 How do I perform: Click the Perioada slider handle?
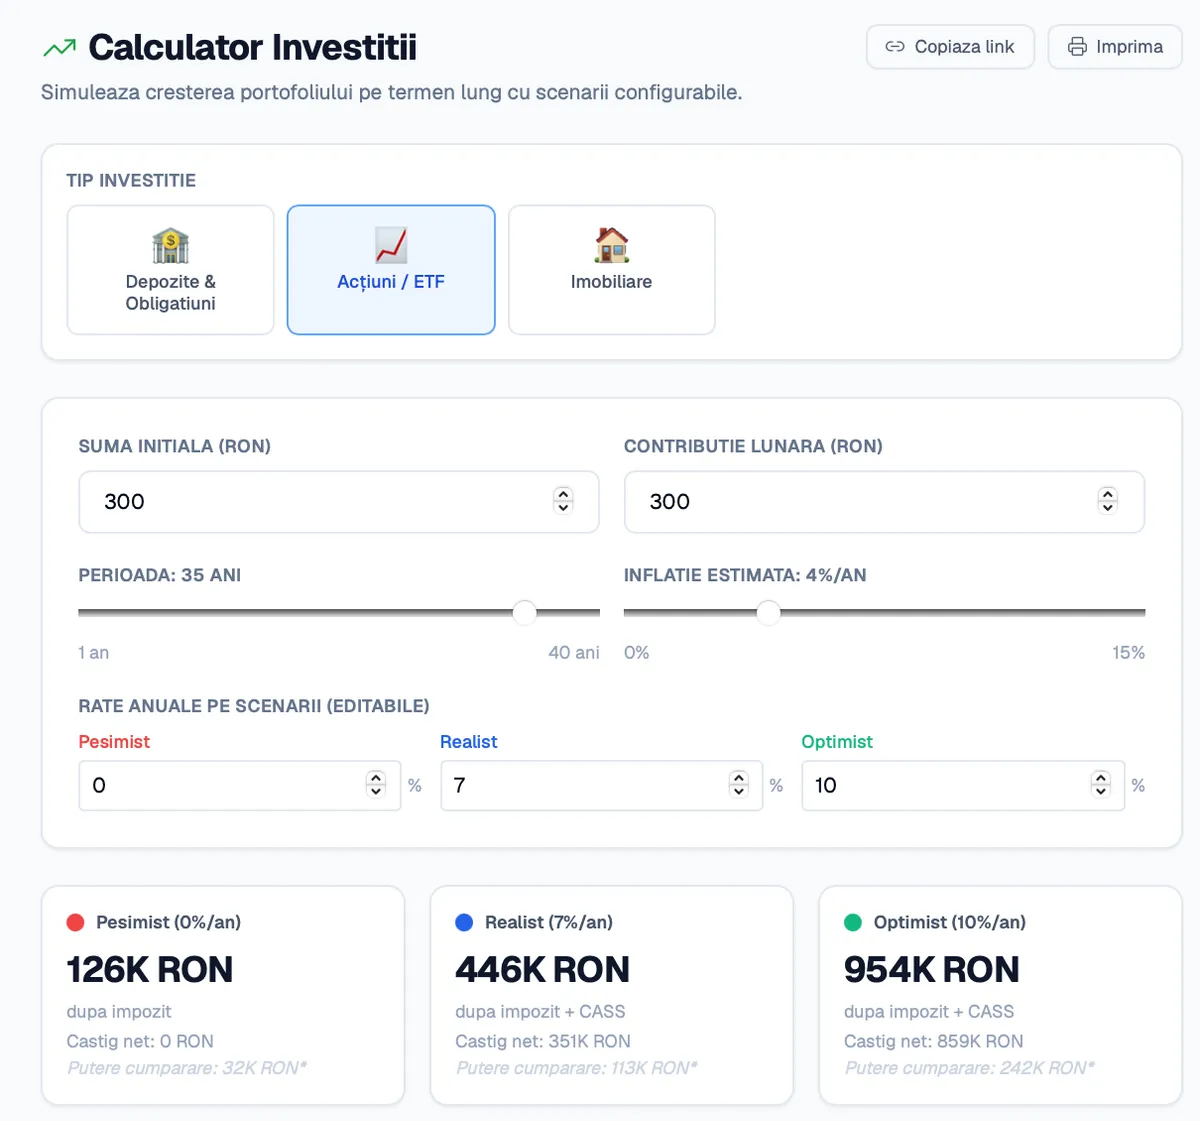524,612
